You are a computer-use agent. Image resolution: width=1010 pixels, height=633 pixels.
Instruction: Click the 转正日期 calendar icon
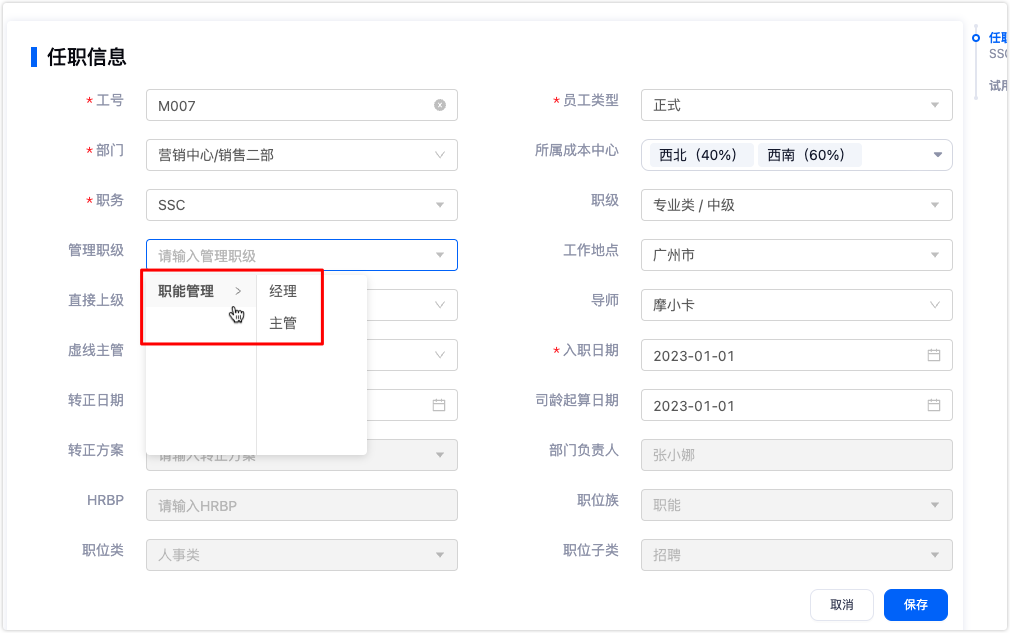click(439, 405)
